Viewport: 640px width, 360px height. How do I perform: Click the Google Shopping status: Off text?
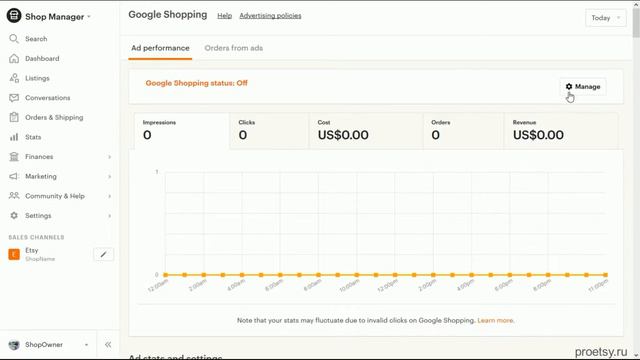196,83
